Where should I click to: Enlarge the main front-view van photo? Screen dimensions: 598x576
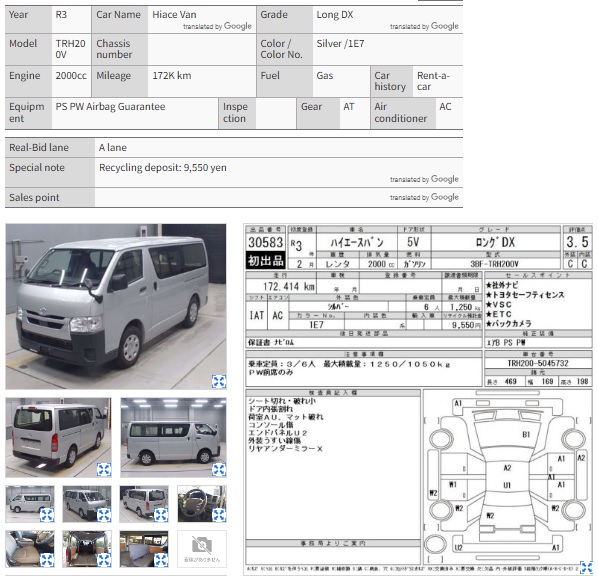[116, 306]
